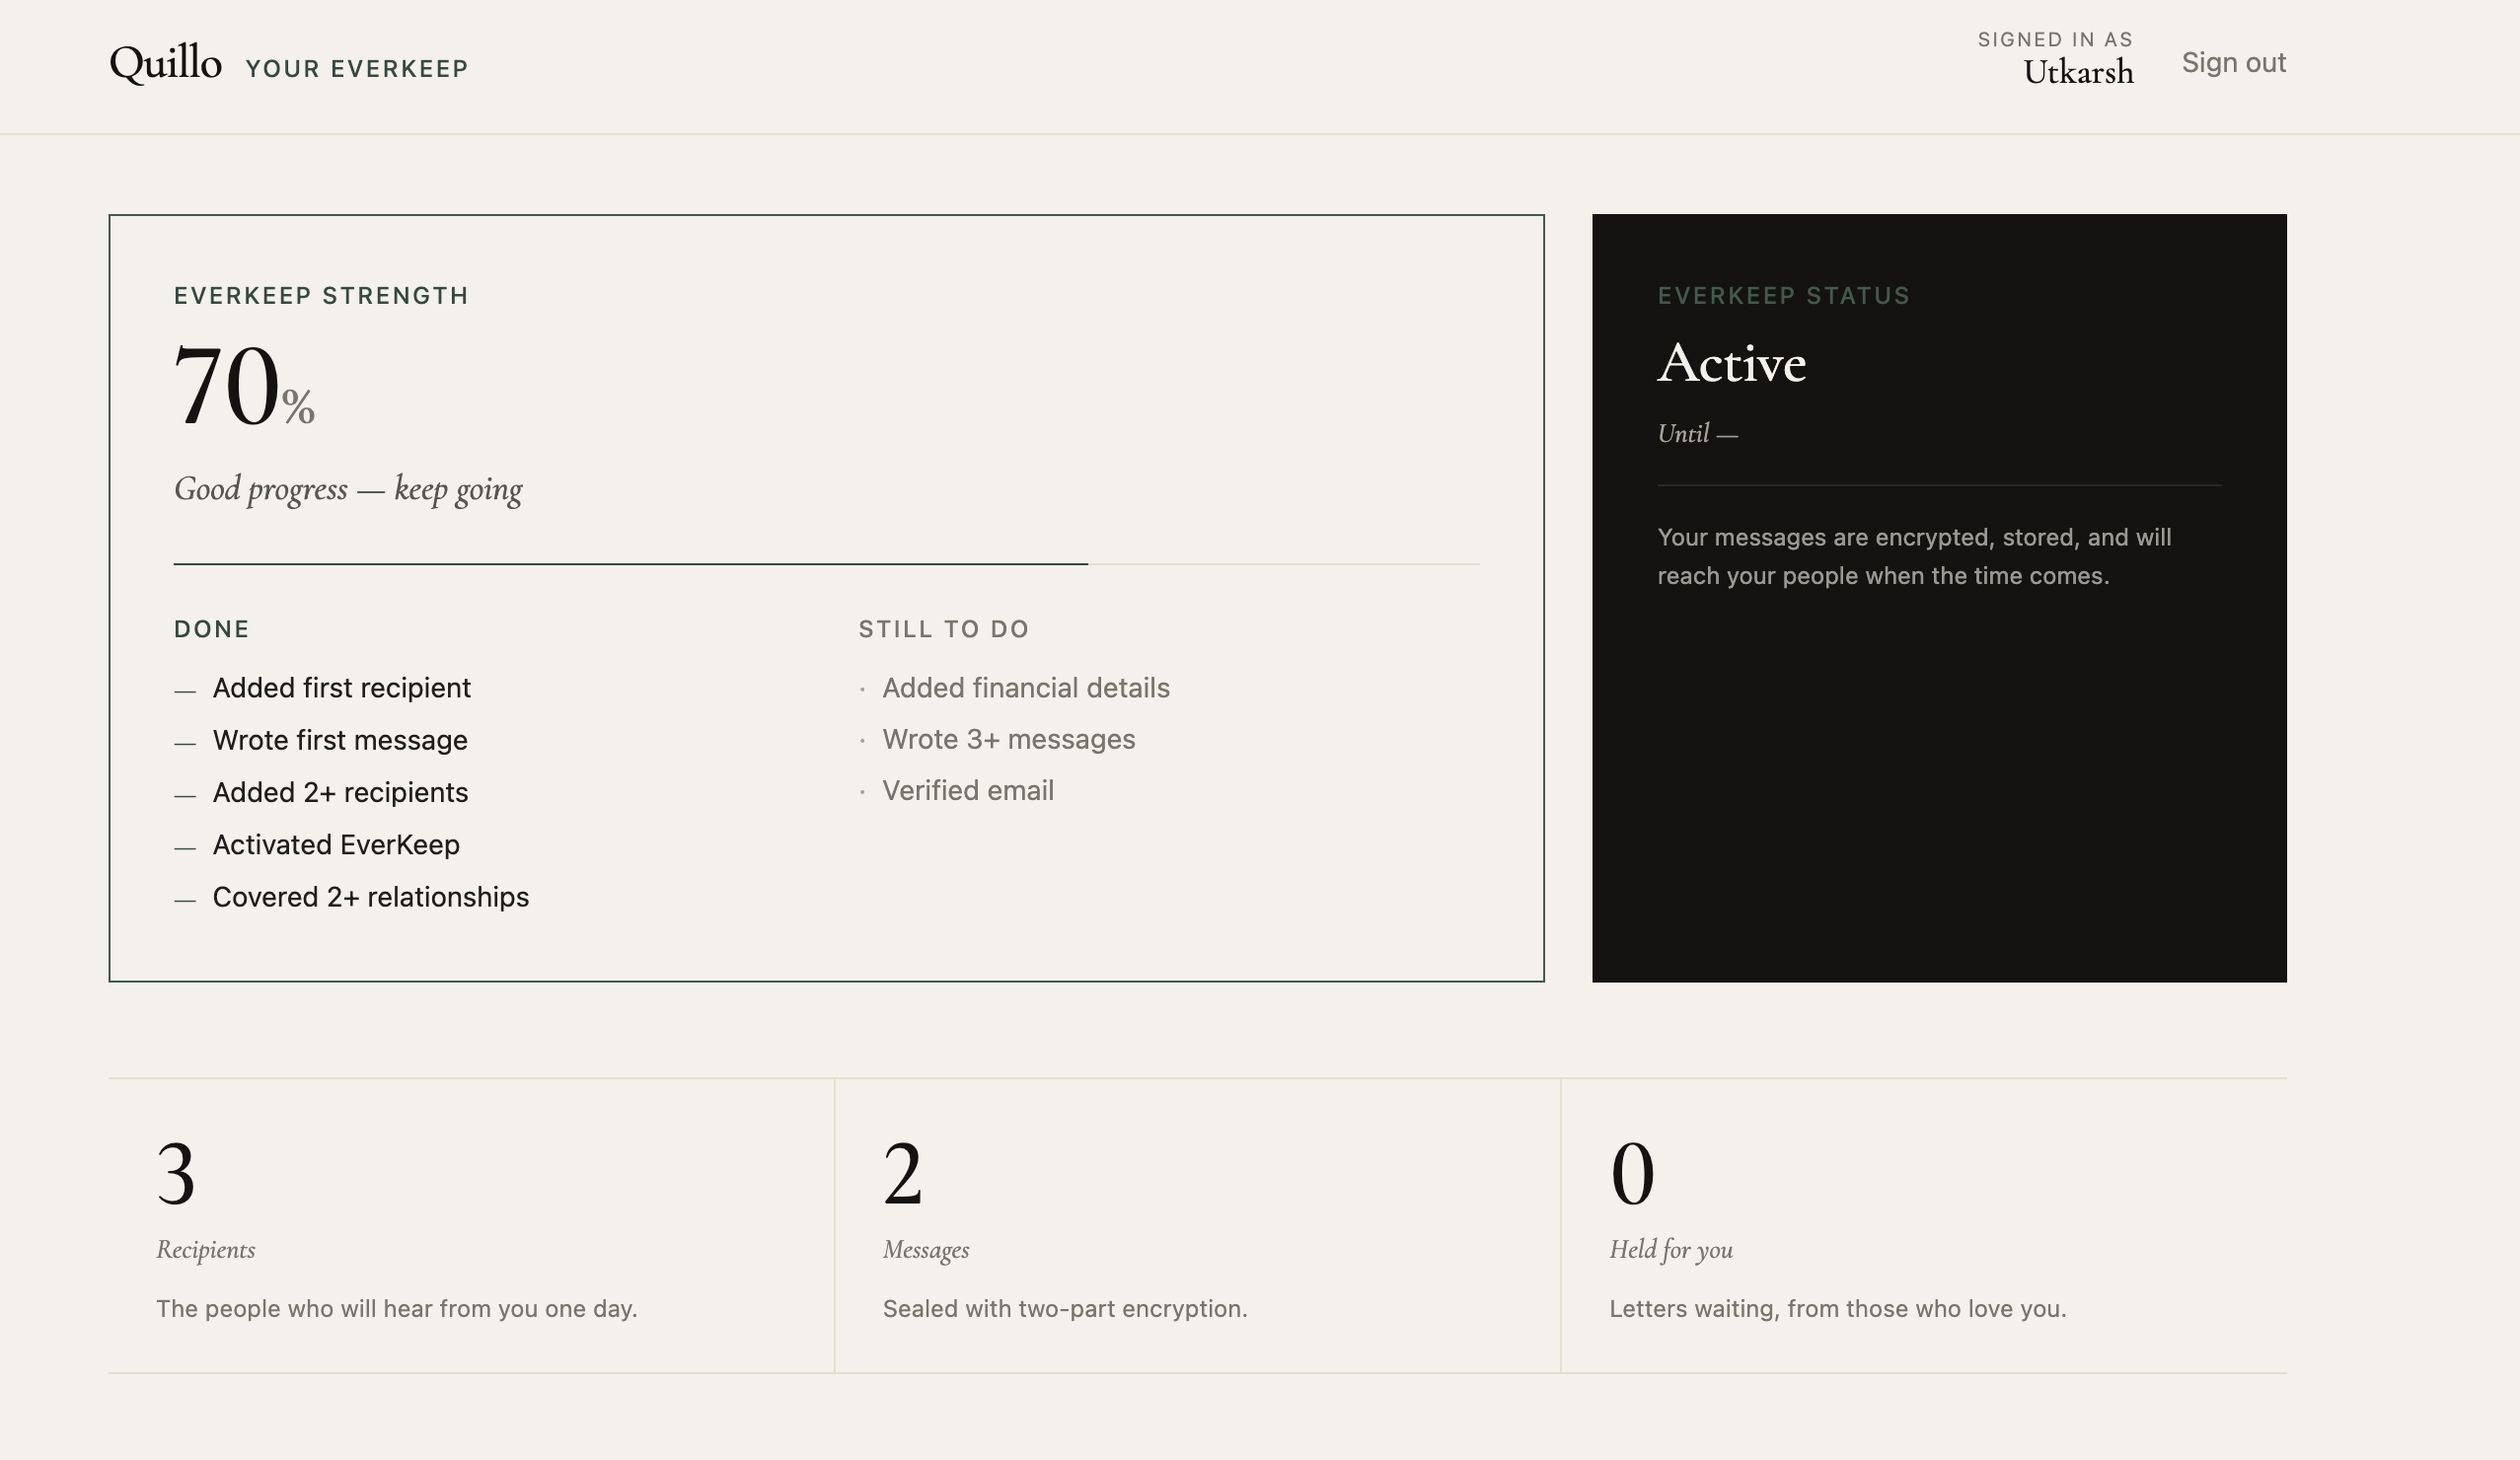
Task: Click the EVERKEEP STATUS label
Action: 1784,296
